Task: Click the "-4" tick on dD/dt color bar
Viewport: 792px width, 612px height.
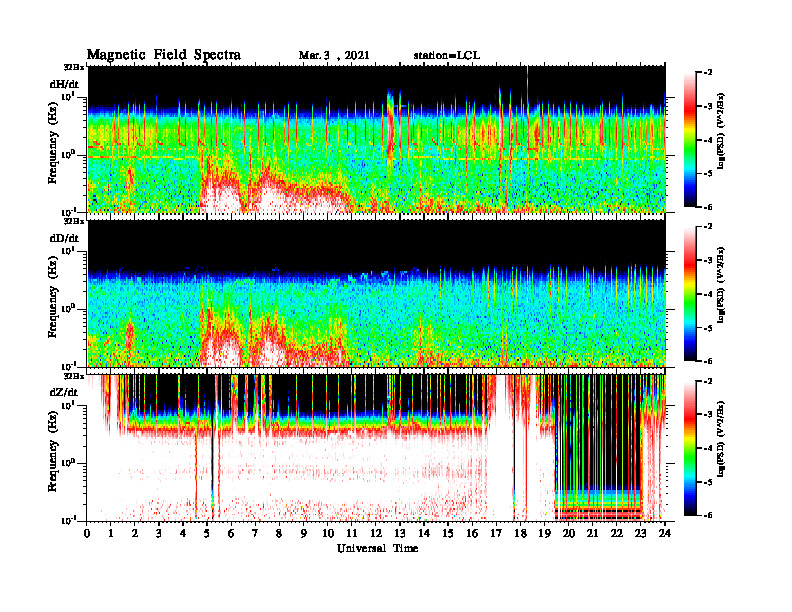Action: (708, 294)
